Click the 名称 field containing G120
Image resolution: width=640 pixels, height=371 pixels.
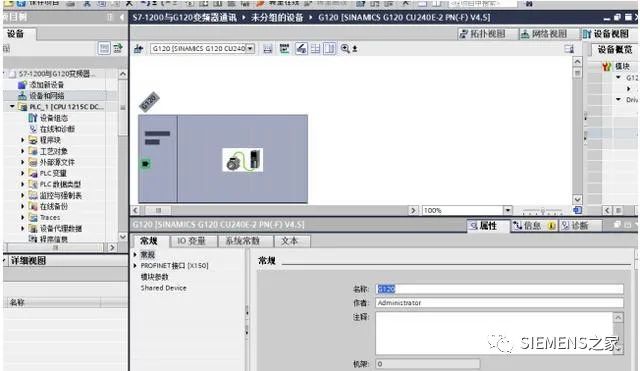pyautogui.click(x=499, y=289)
